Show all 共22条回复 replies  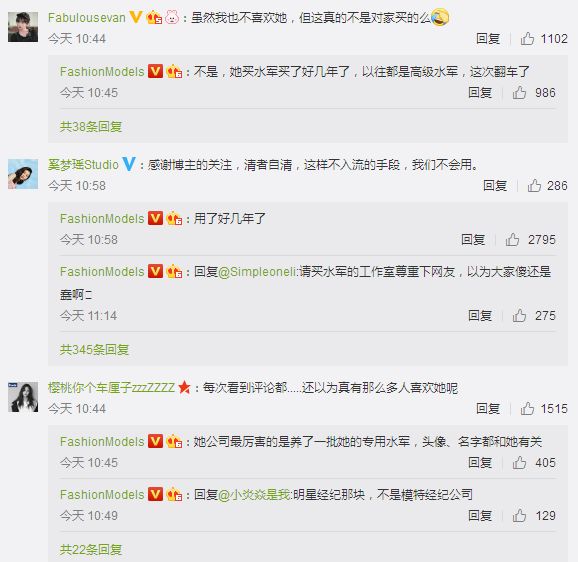click(91, 550)
